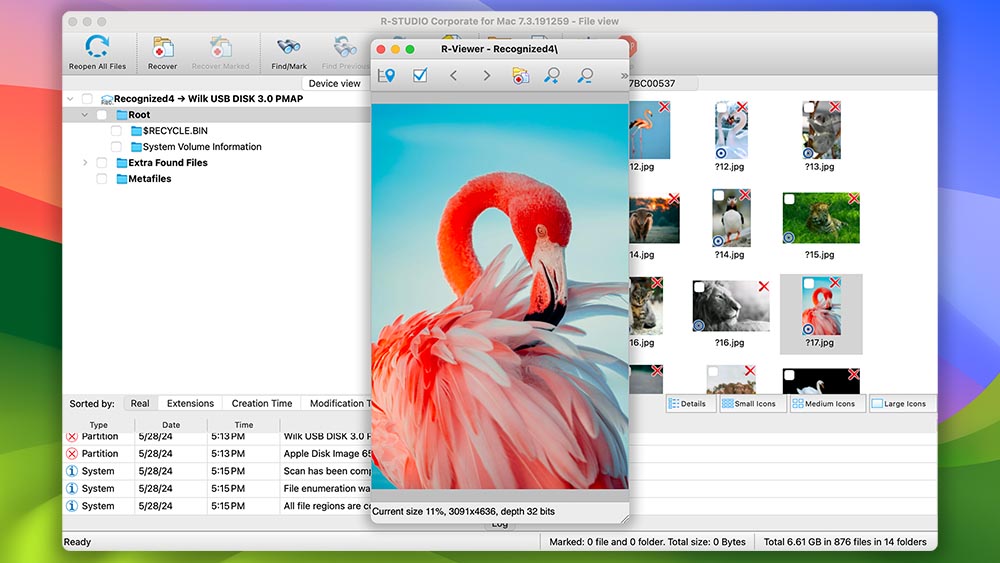Mark the ?17.jpg flamingo thumbnail checkbox

809,284
